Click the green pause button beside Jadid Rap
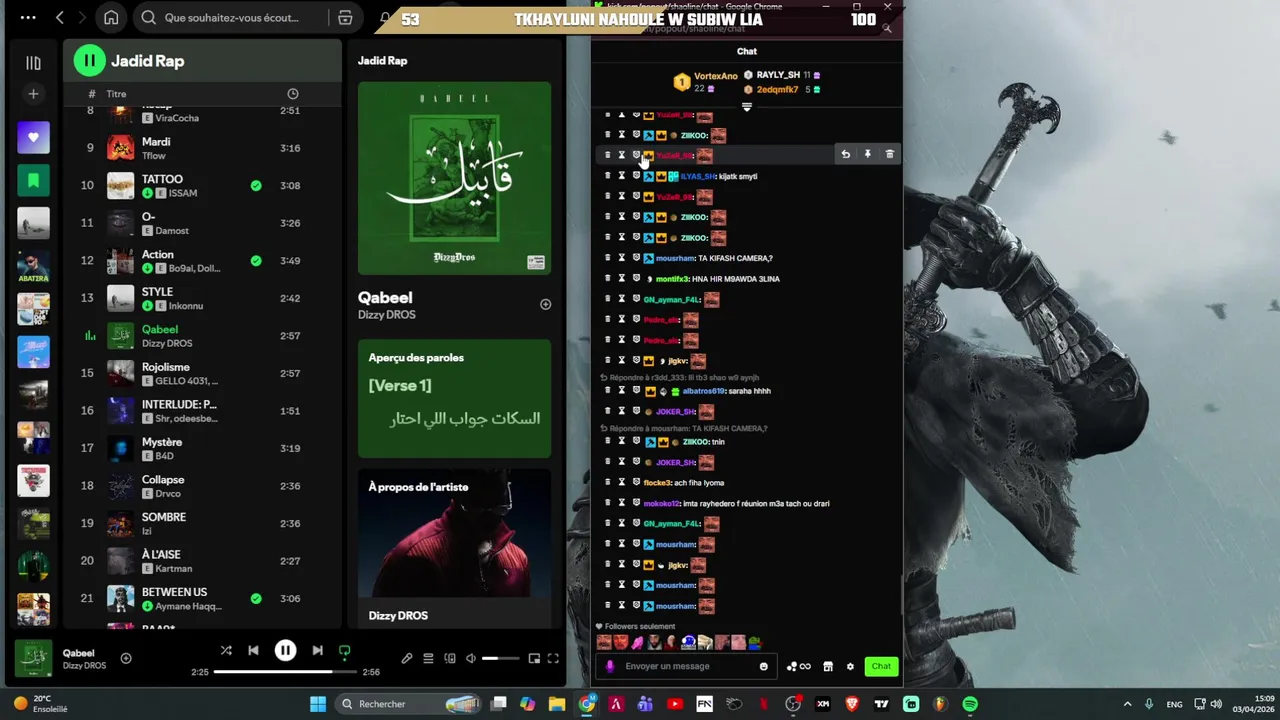Viewport: 1280px width, 720px height. pos(89,61)
